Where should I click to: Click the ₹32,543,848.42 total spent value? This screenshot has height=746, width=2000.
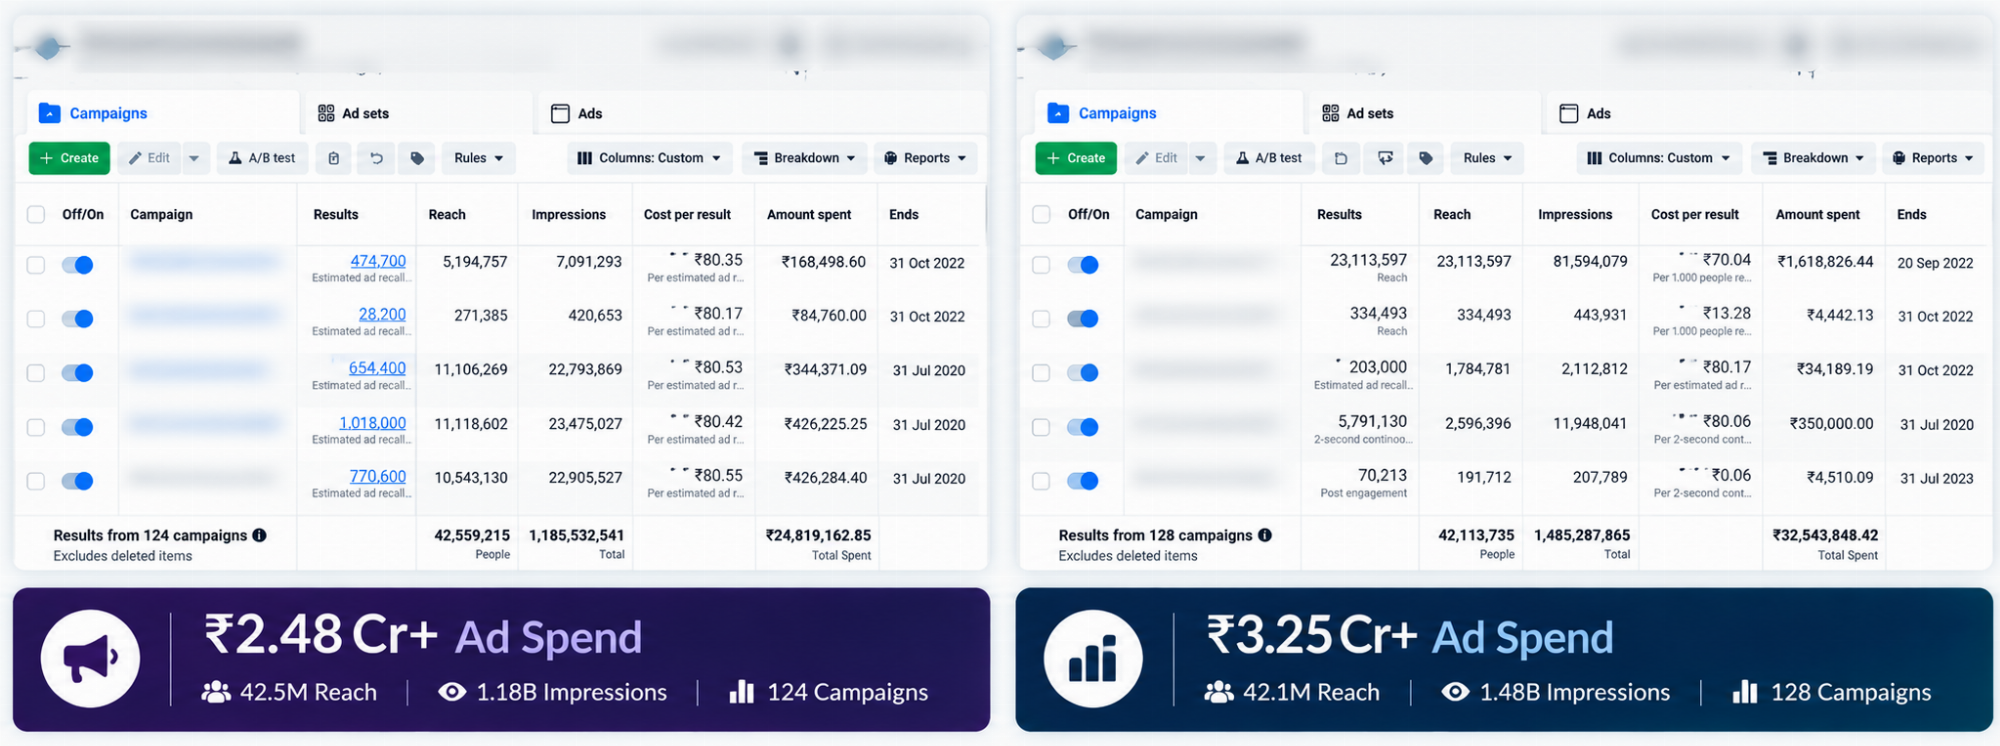pos(1825,535)
